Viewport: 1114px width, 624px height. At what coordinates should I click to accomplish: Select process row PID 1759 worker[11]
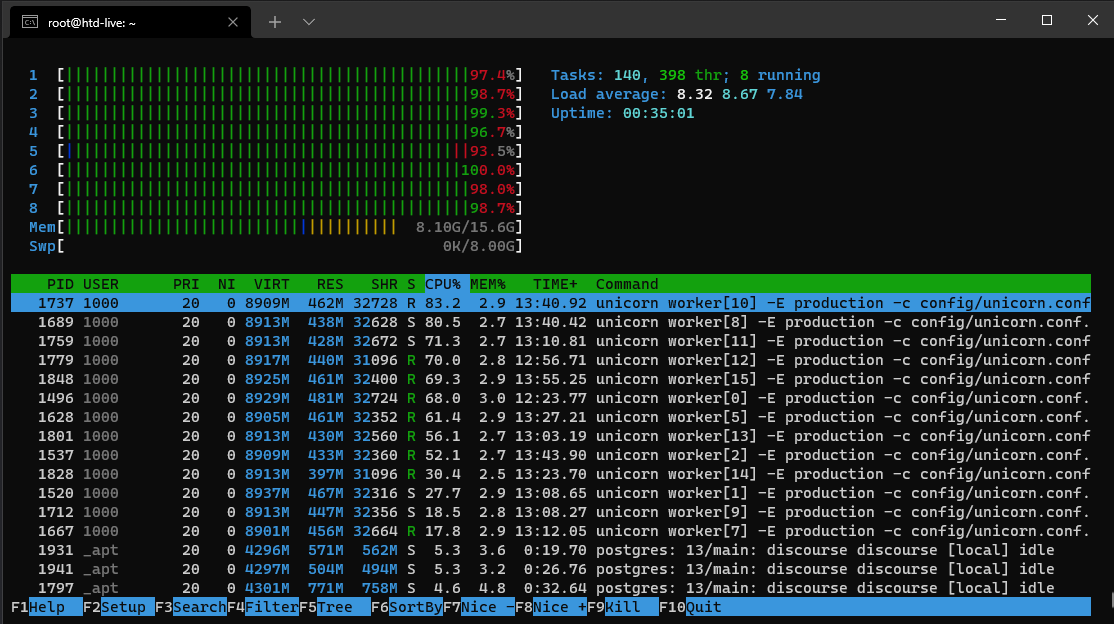pos(551,342)
